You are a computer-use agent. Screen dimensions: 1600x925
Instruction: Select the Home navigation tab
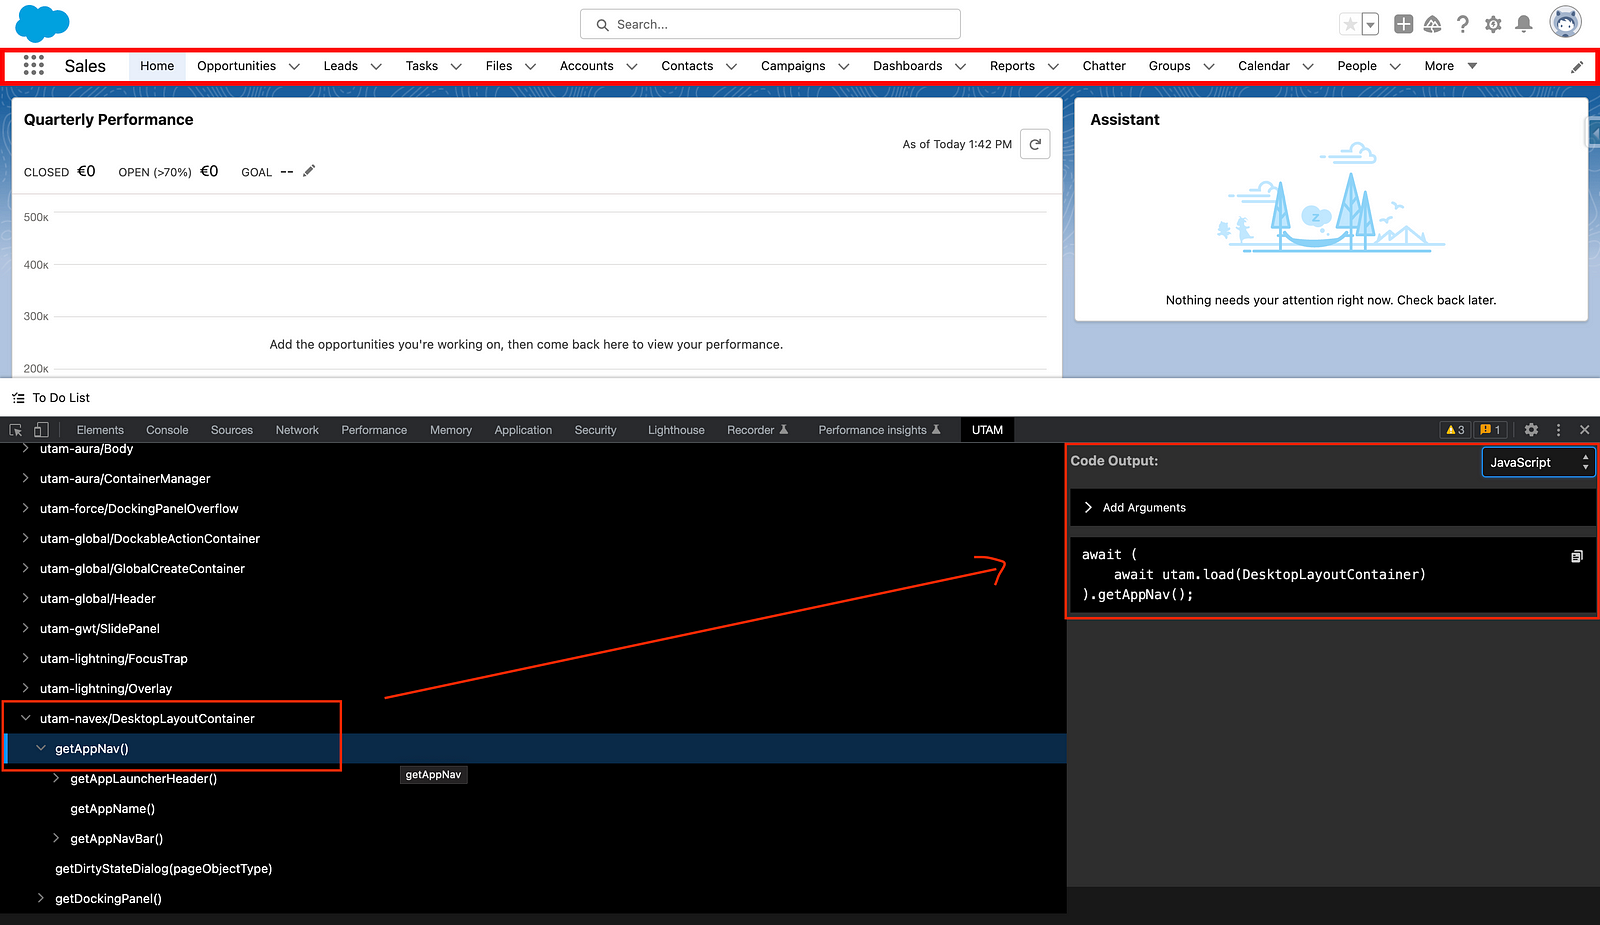tap(157, 66)
